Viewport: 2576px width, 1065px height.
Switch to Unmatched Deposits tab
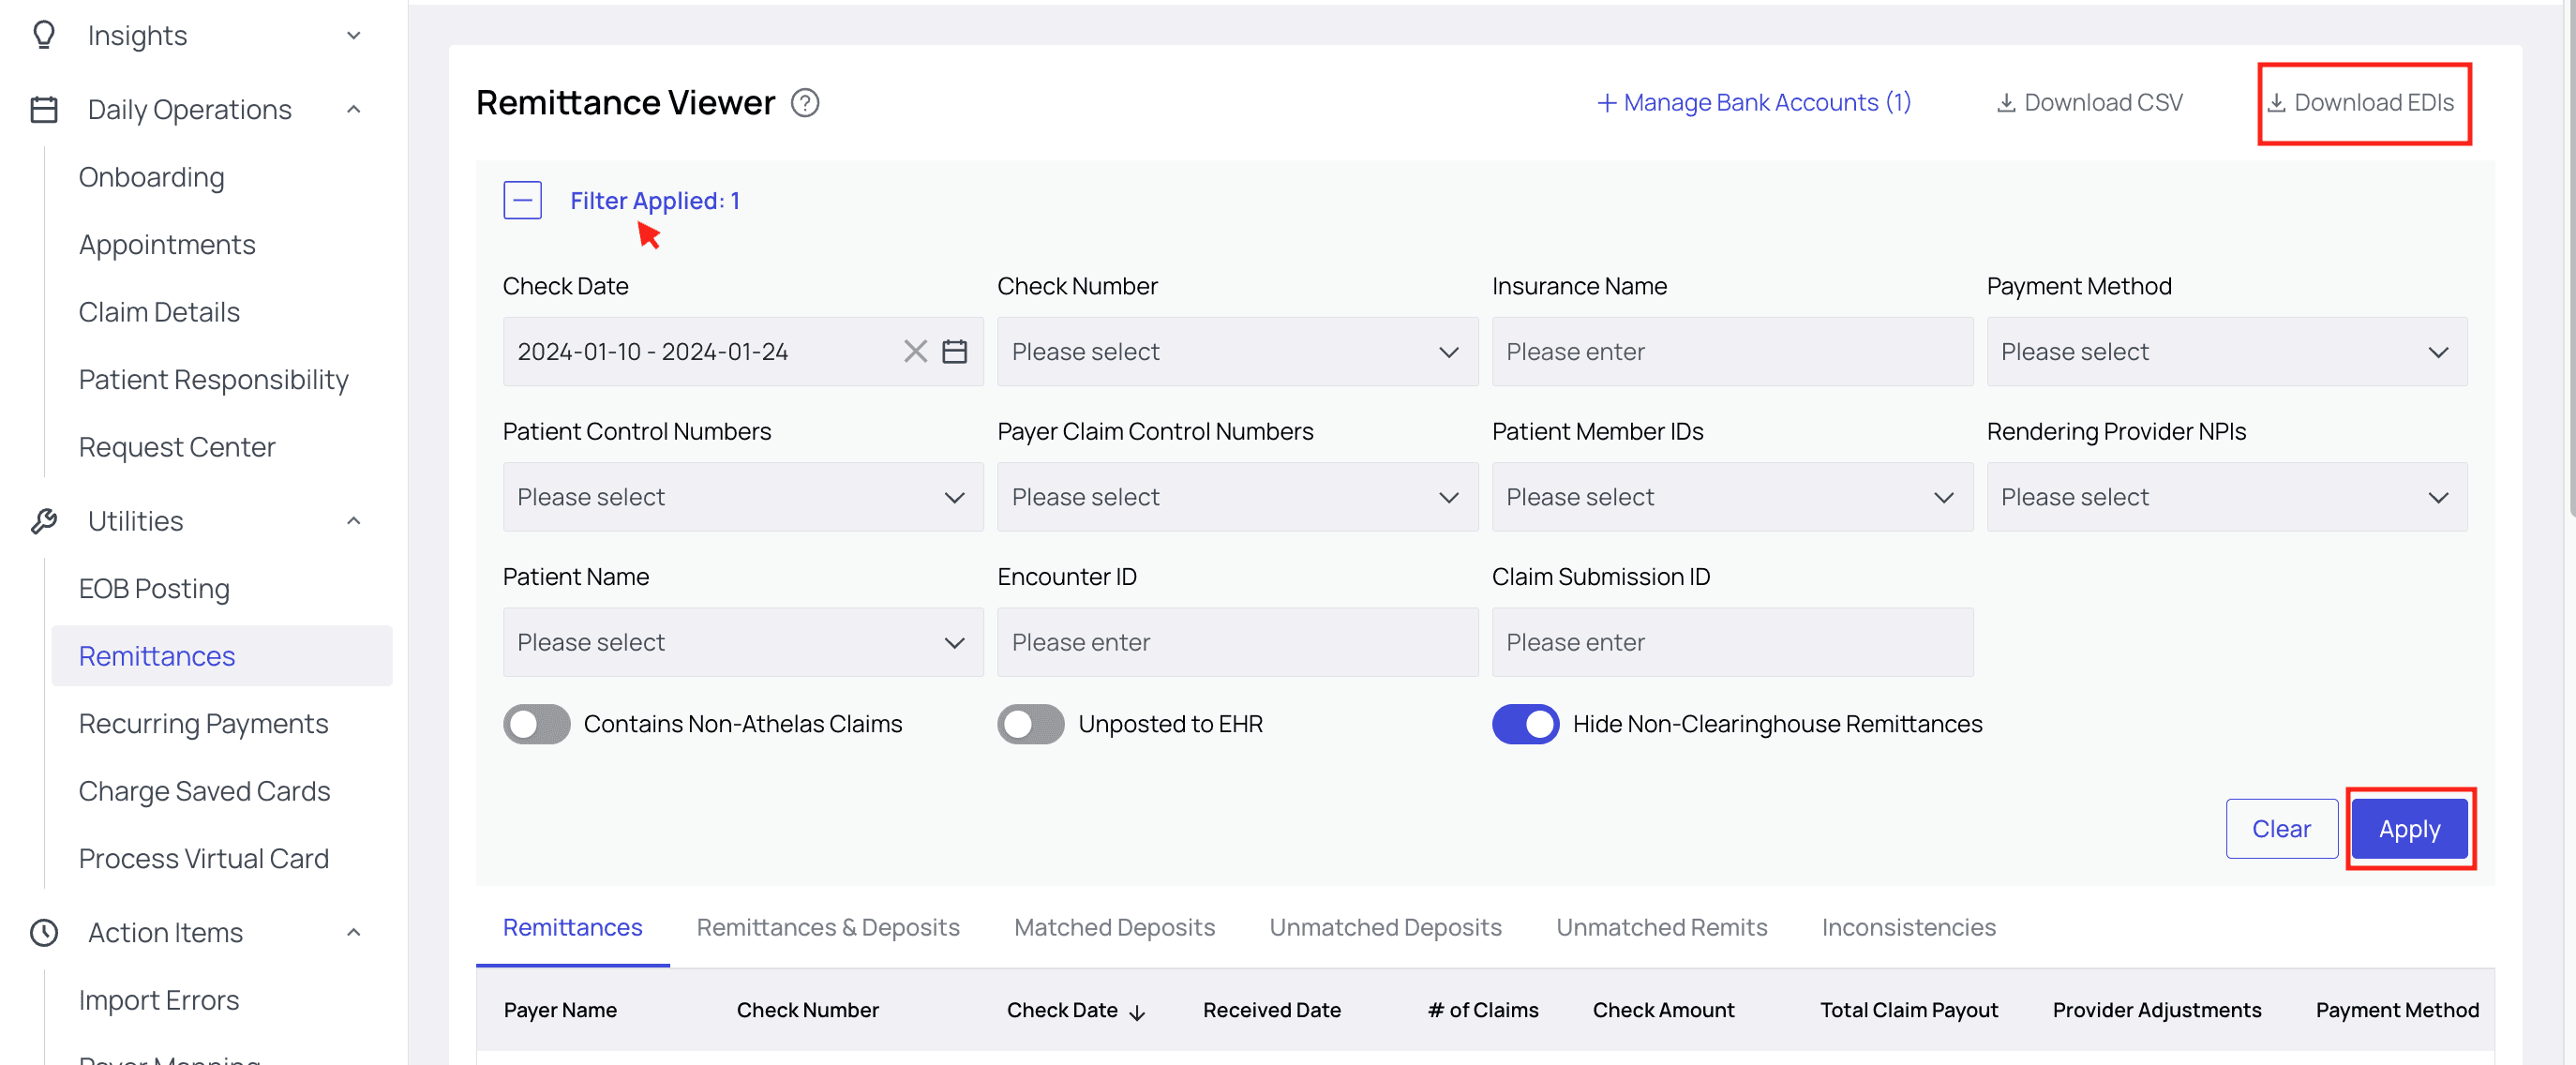point(1385,927)
